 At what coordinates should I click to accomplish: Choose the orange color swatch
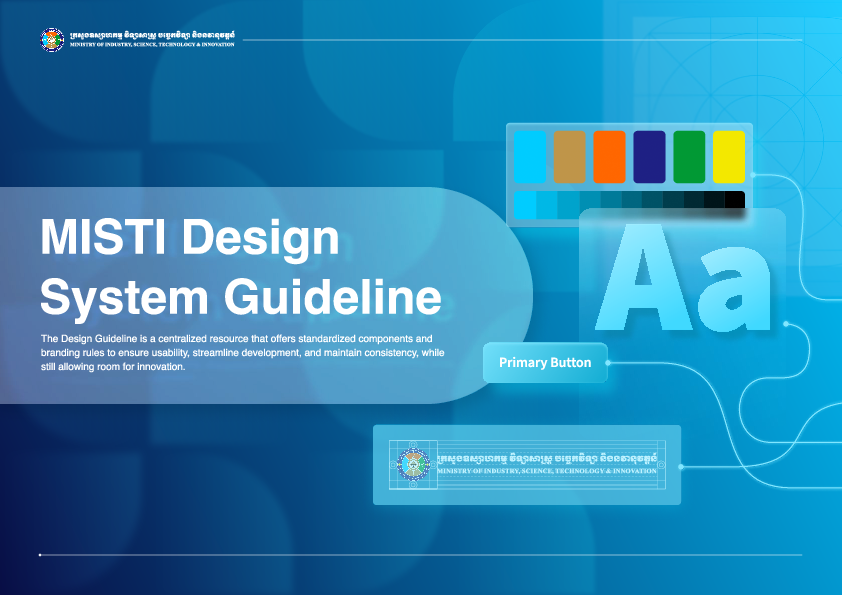609,157
